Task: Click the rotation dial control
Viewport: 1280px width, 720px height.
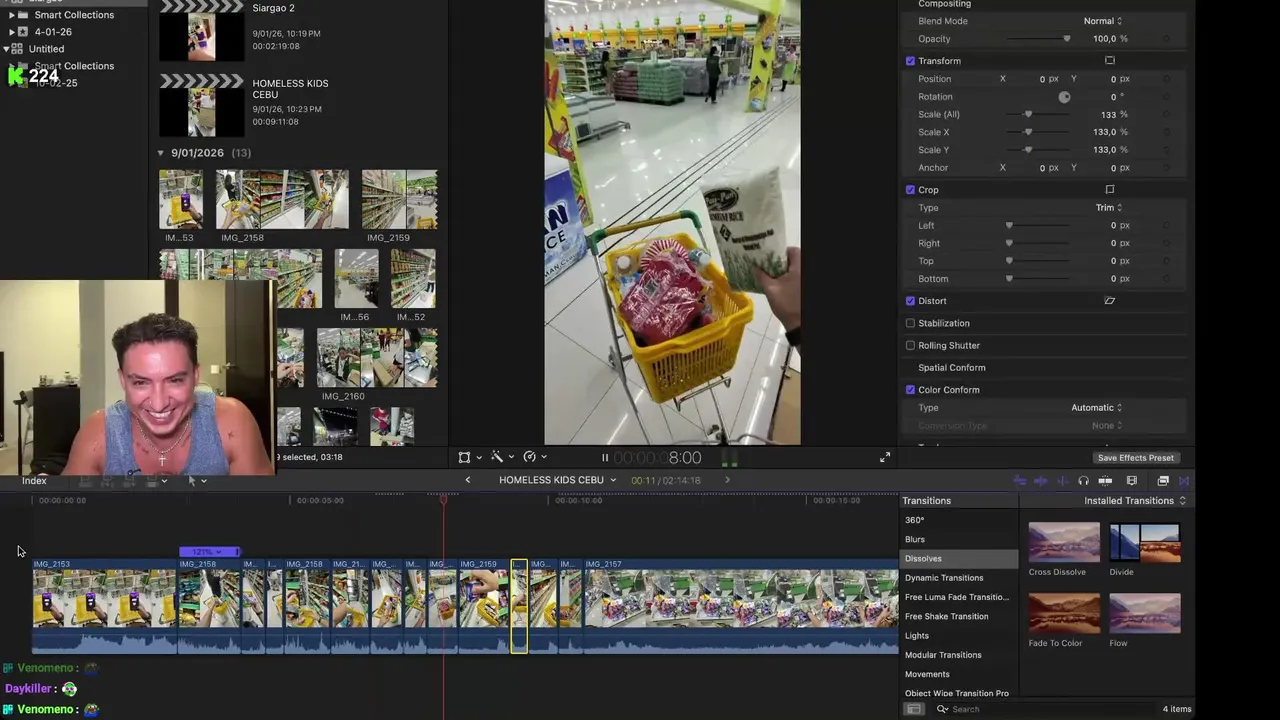Action: click(x=1064, y=97)
